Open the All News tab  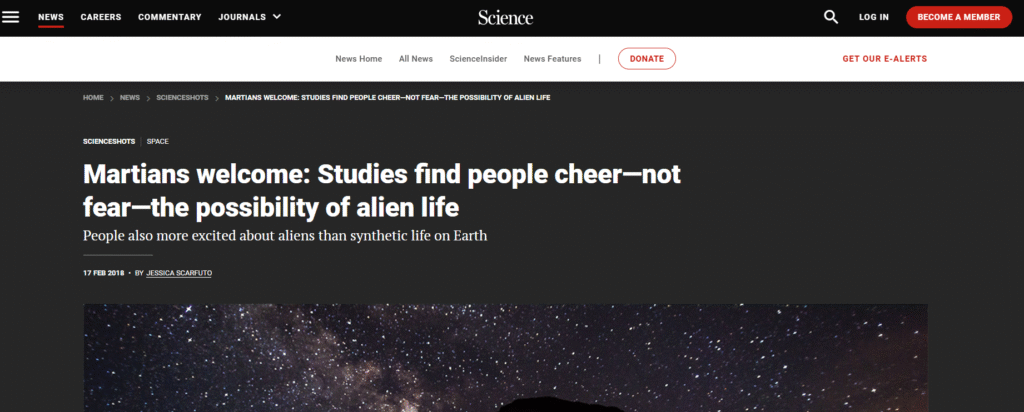[x=416, y=59]
